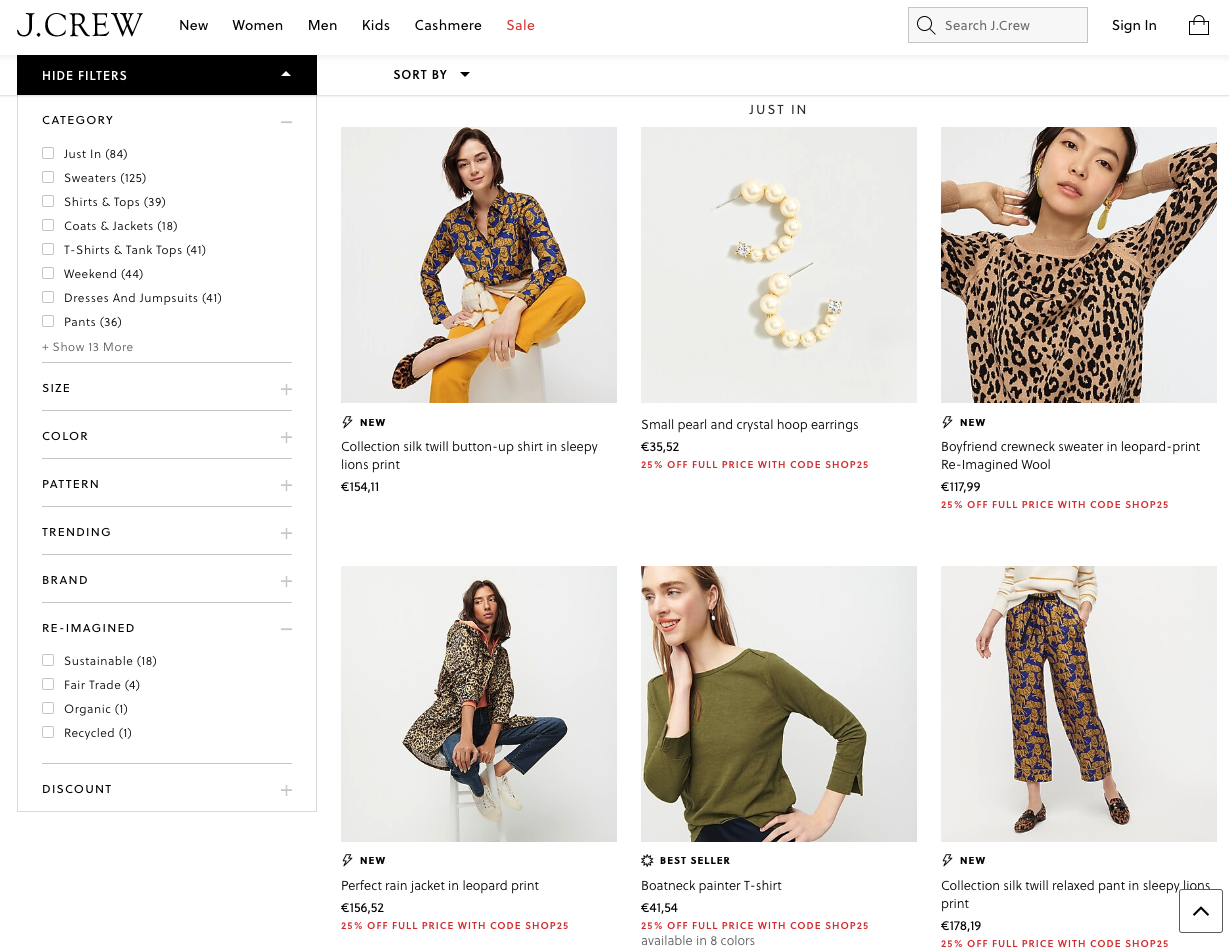
Task: Open the Sort By dropdown
Action: tap(432, 74)
